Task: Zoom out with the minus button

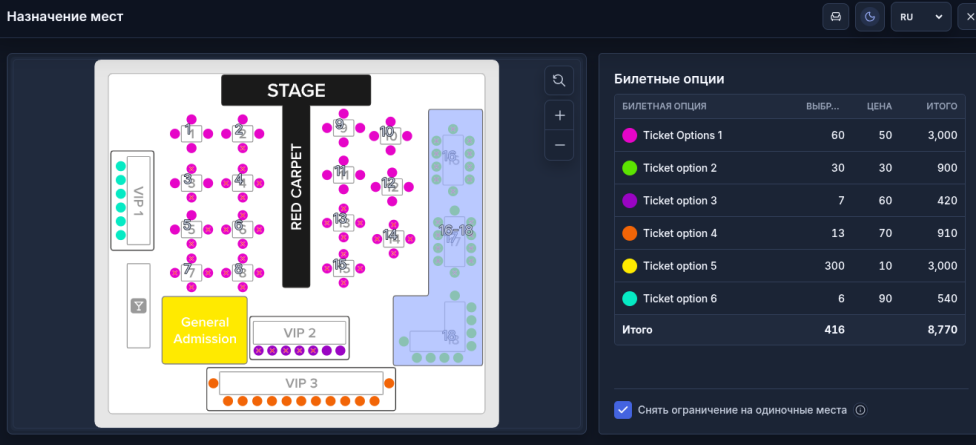Action: [x=559, y=145]
